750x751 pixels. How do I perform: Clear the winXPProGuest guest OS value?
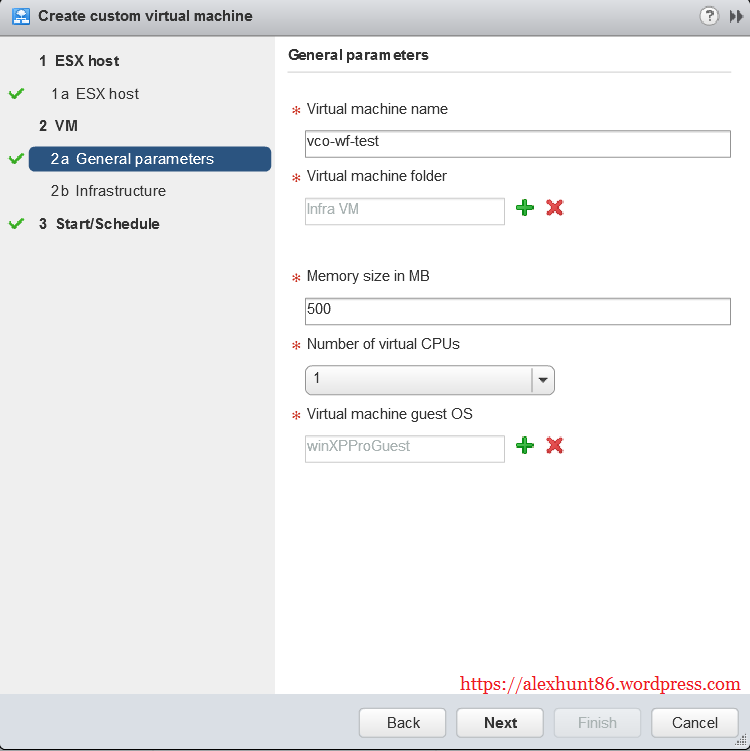pyautogui.click(x=555, y=446)
